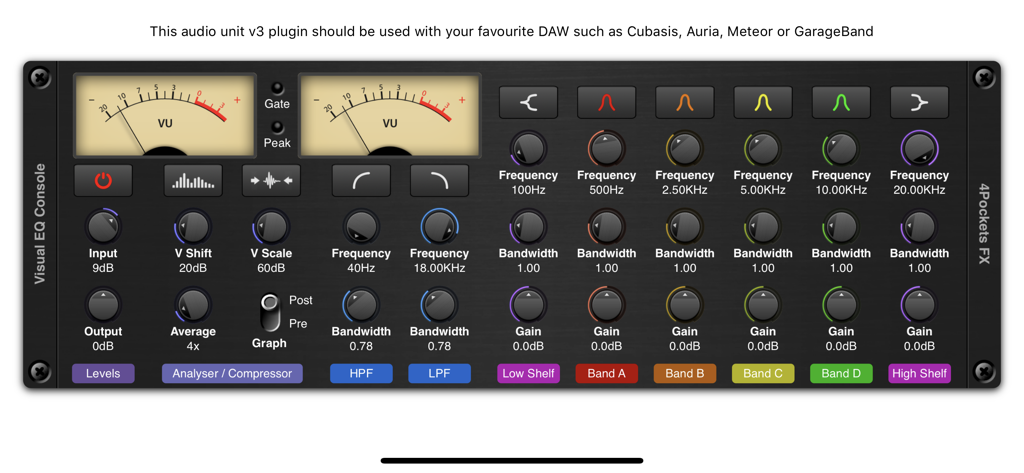
Task: Toggle the Low Shelf curve button
Action: 528,103
